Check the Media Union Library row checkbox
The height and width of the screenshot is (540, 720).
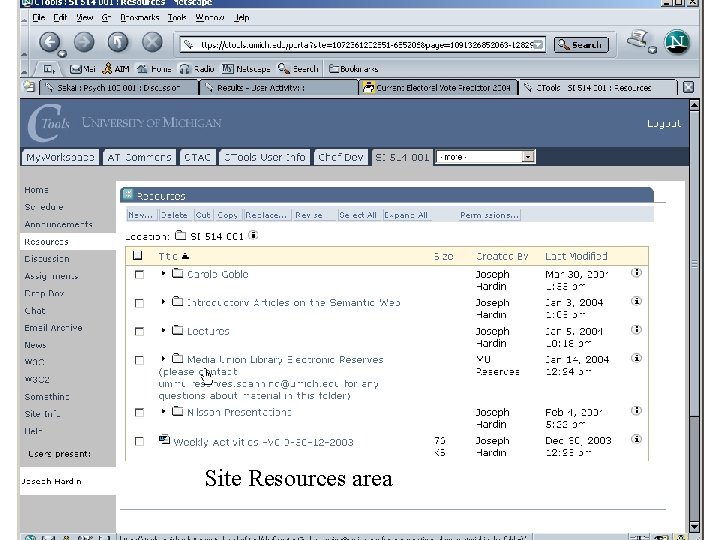[x=139, y=360]
